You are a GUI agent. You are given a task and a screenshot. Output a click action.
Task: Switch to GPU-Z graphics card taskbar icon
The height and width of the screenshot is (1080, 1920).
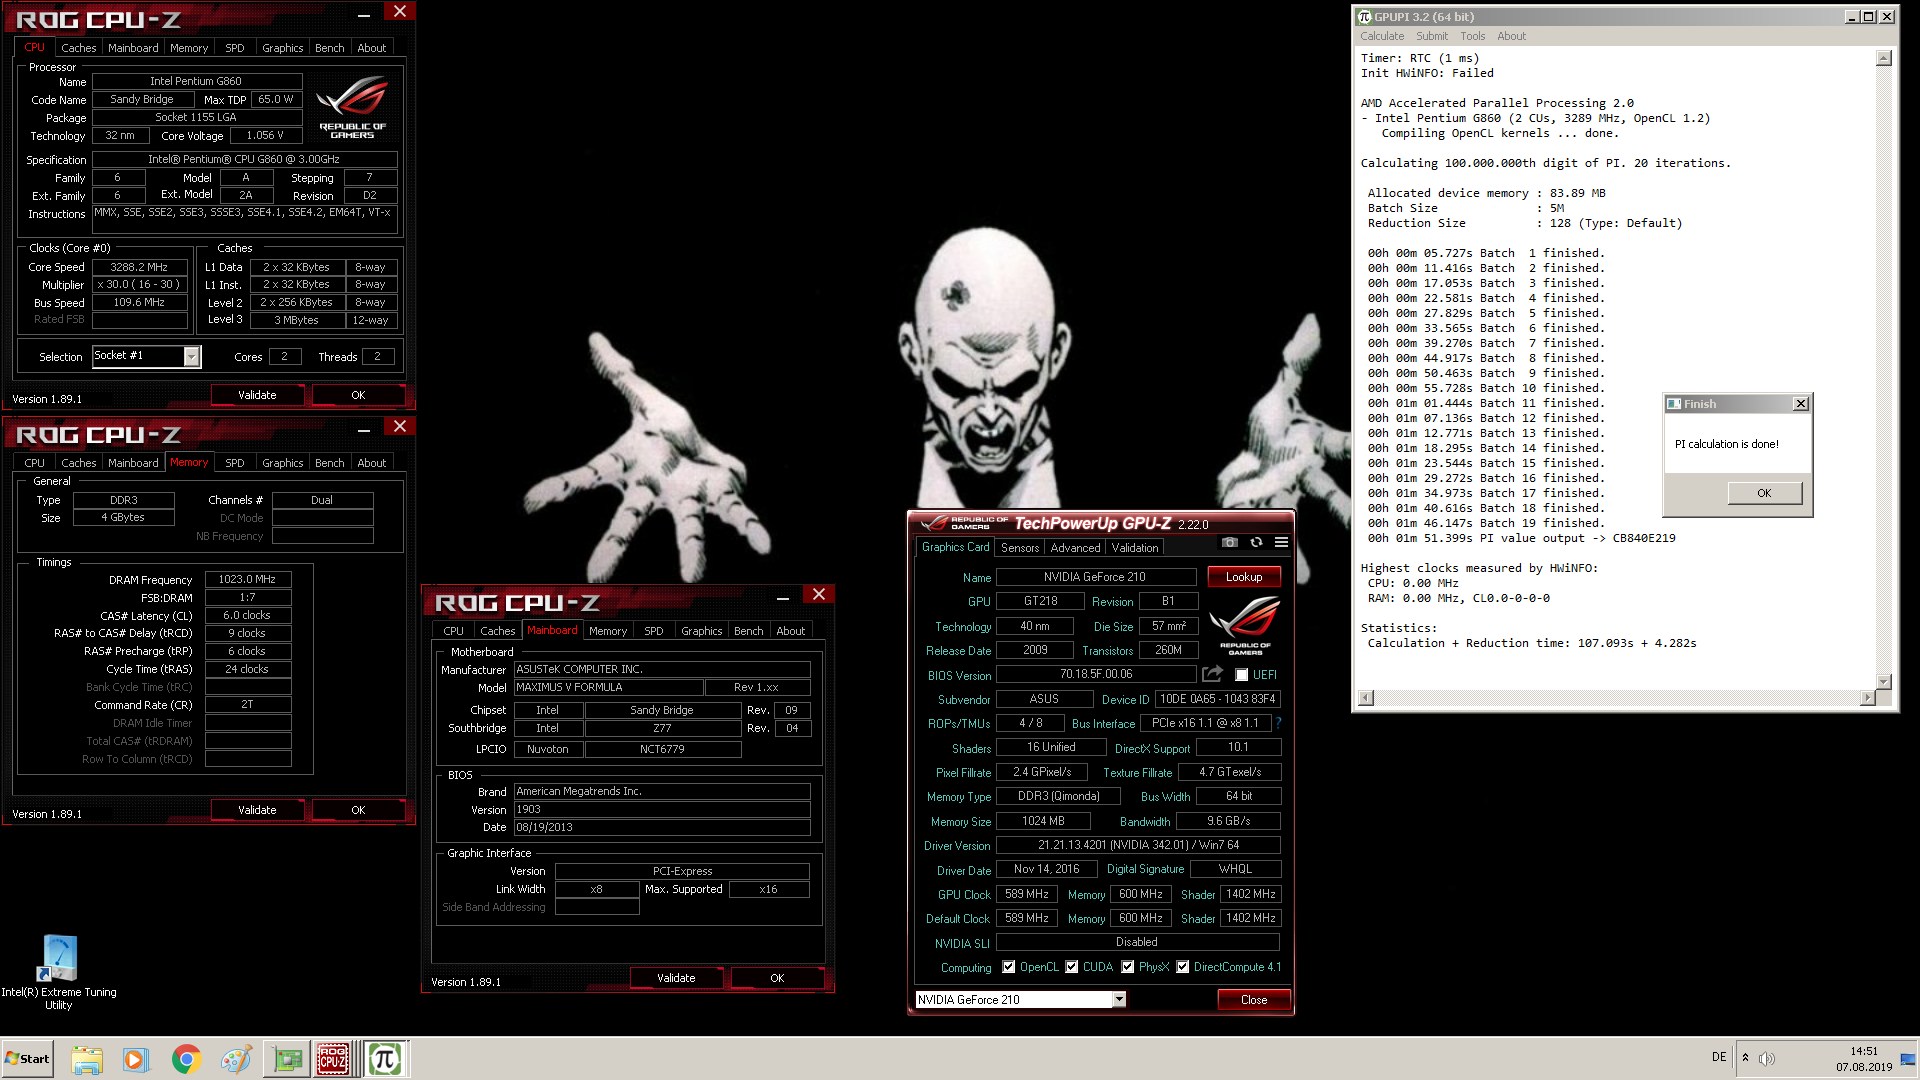287,1059
